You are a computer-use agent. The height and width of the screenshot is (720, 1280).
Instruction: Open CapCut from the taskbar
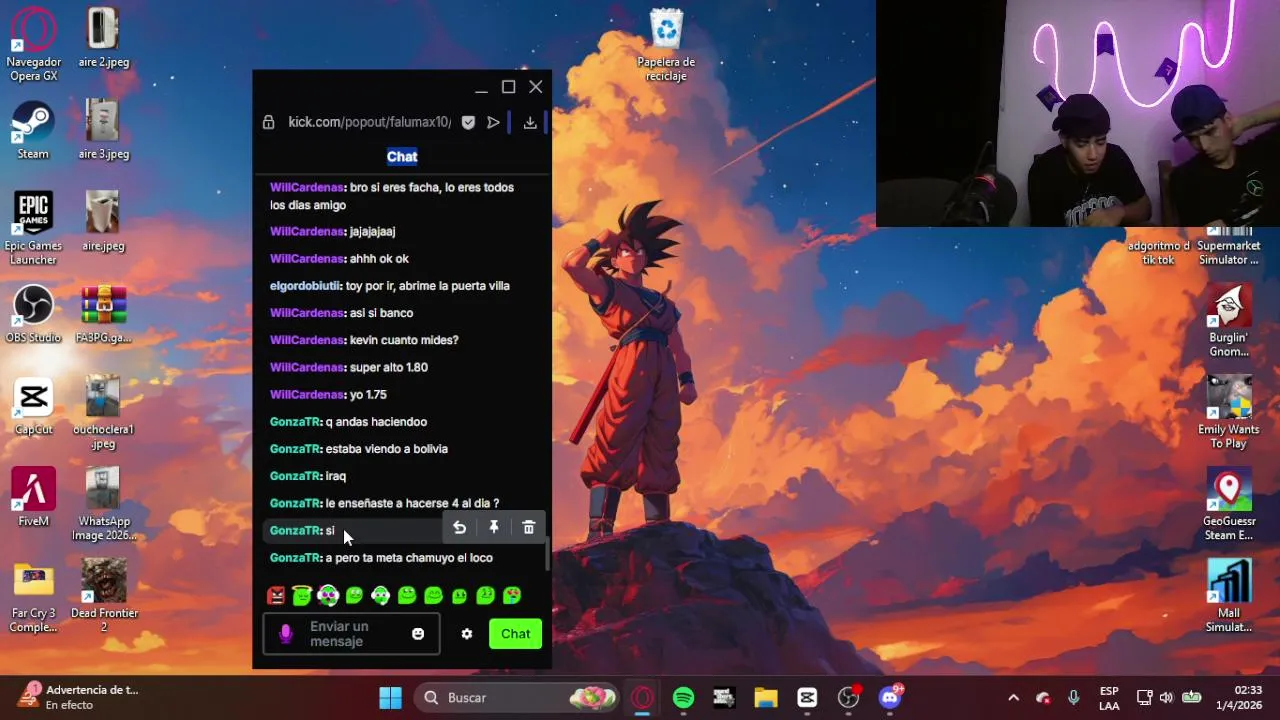(x=807, y=698)
